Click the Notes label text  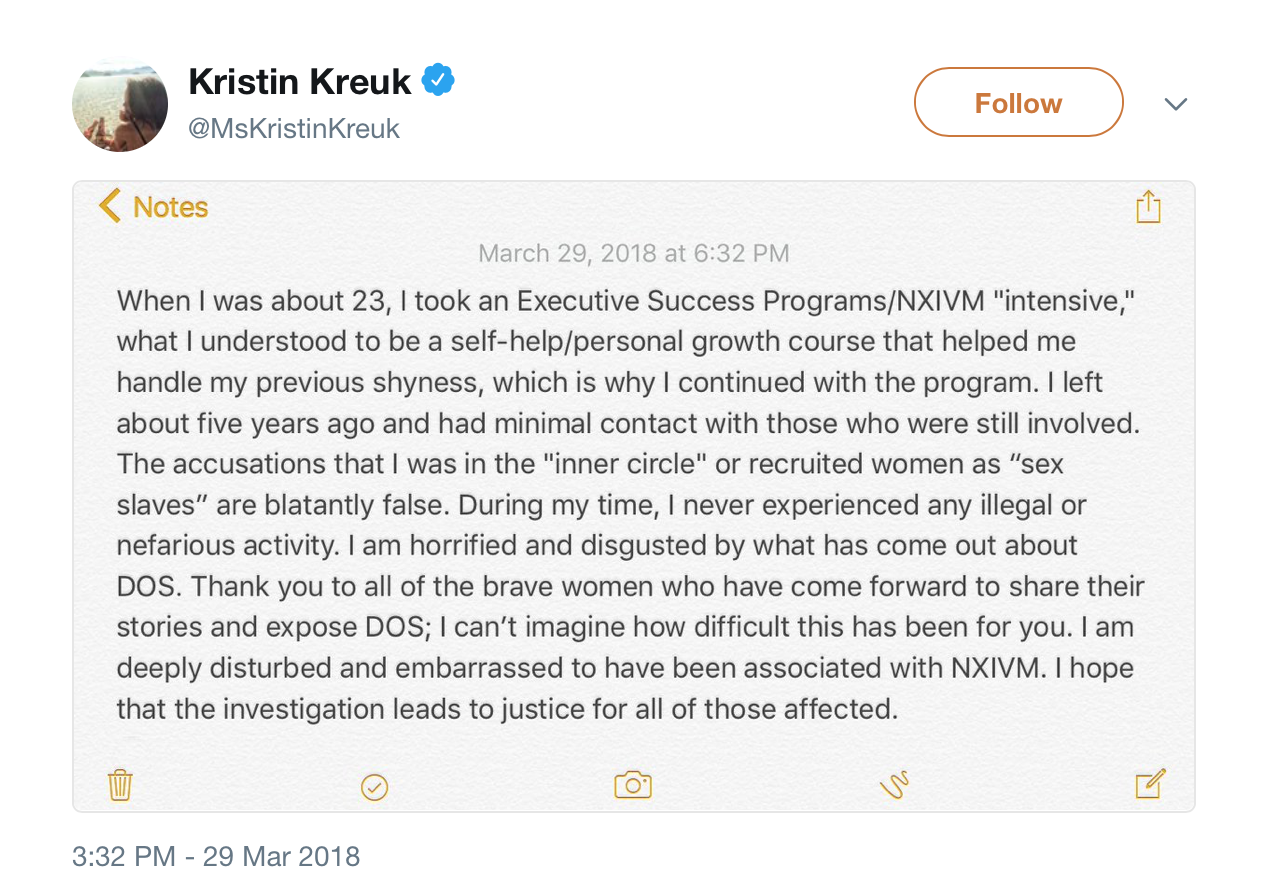(170, 207)
